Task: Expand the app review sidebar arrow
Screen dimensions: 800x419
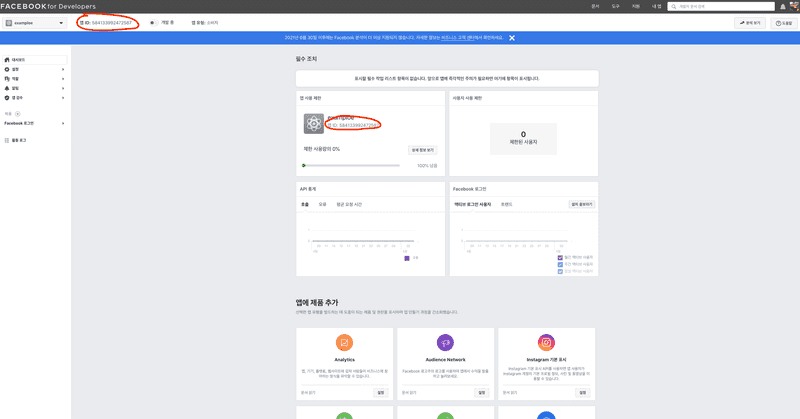Action: 63,97
